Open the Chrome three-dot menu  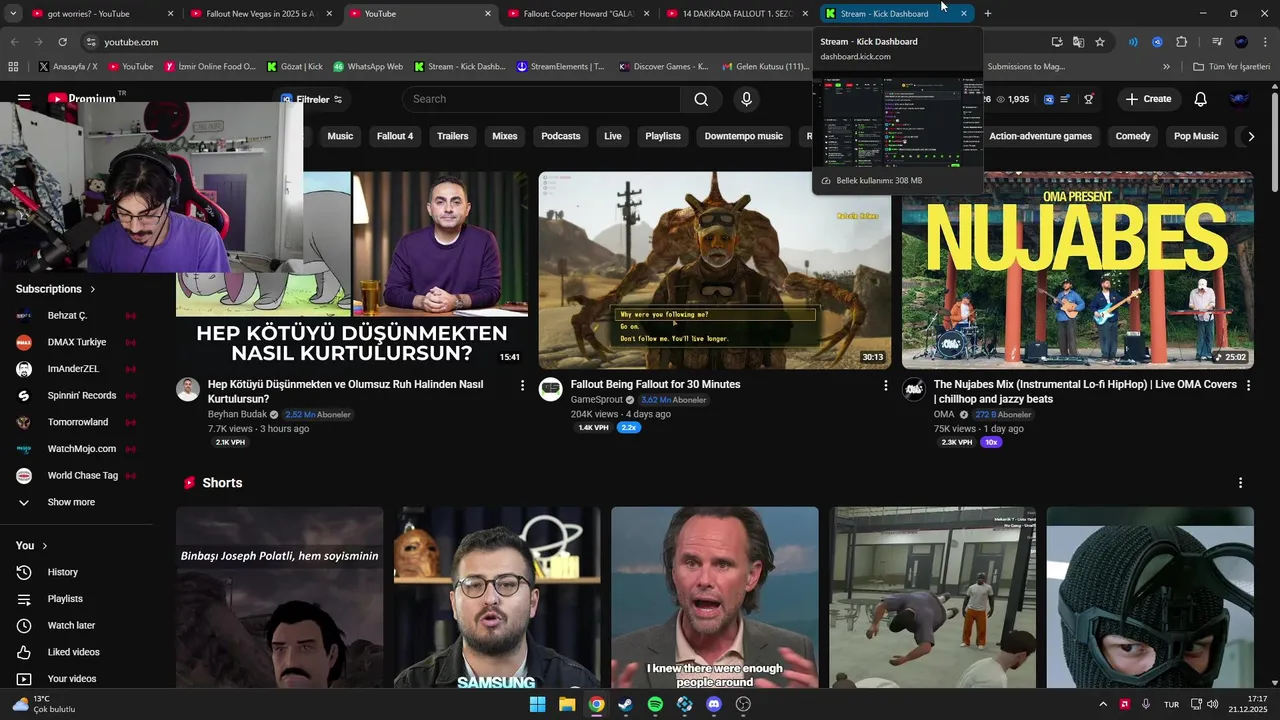1266,42
